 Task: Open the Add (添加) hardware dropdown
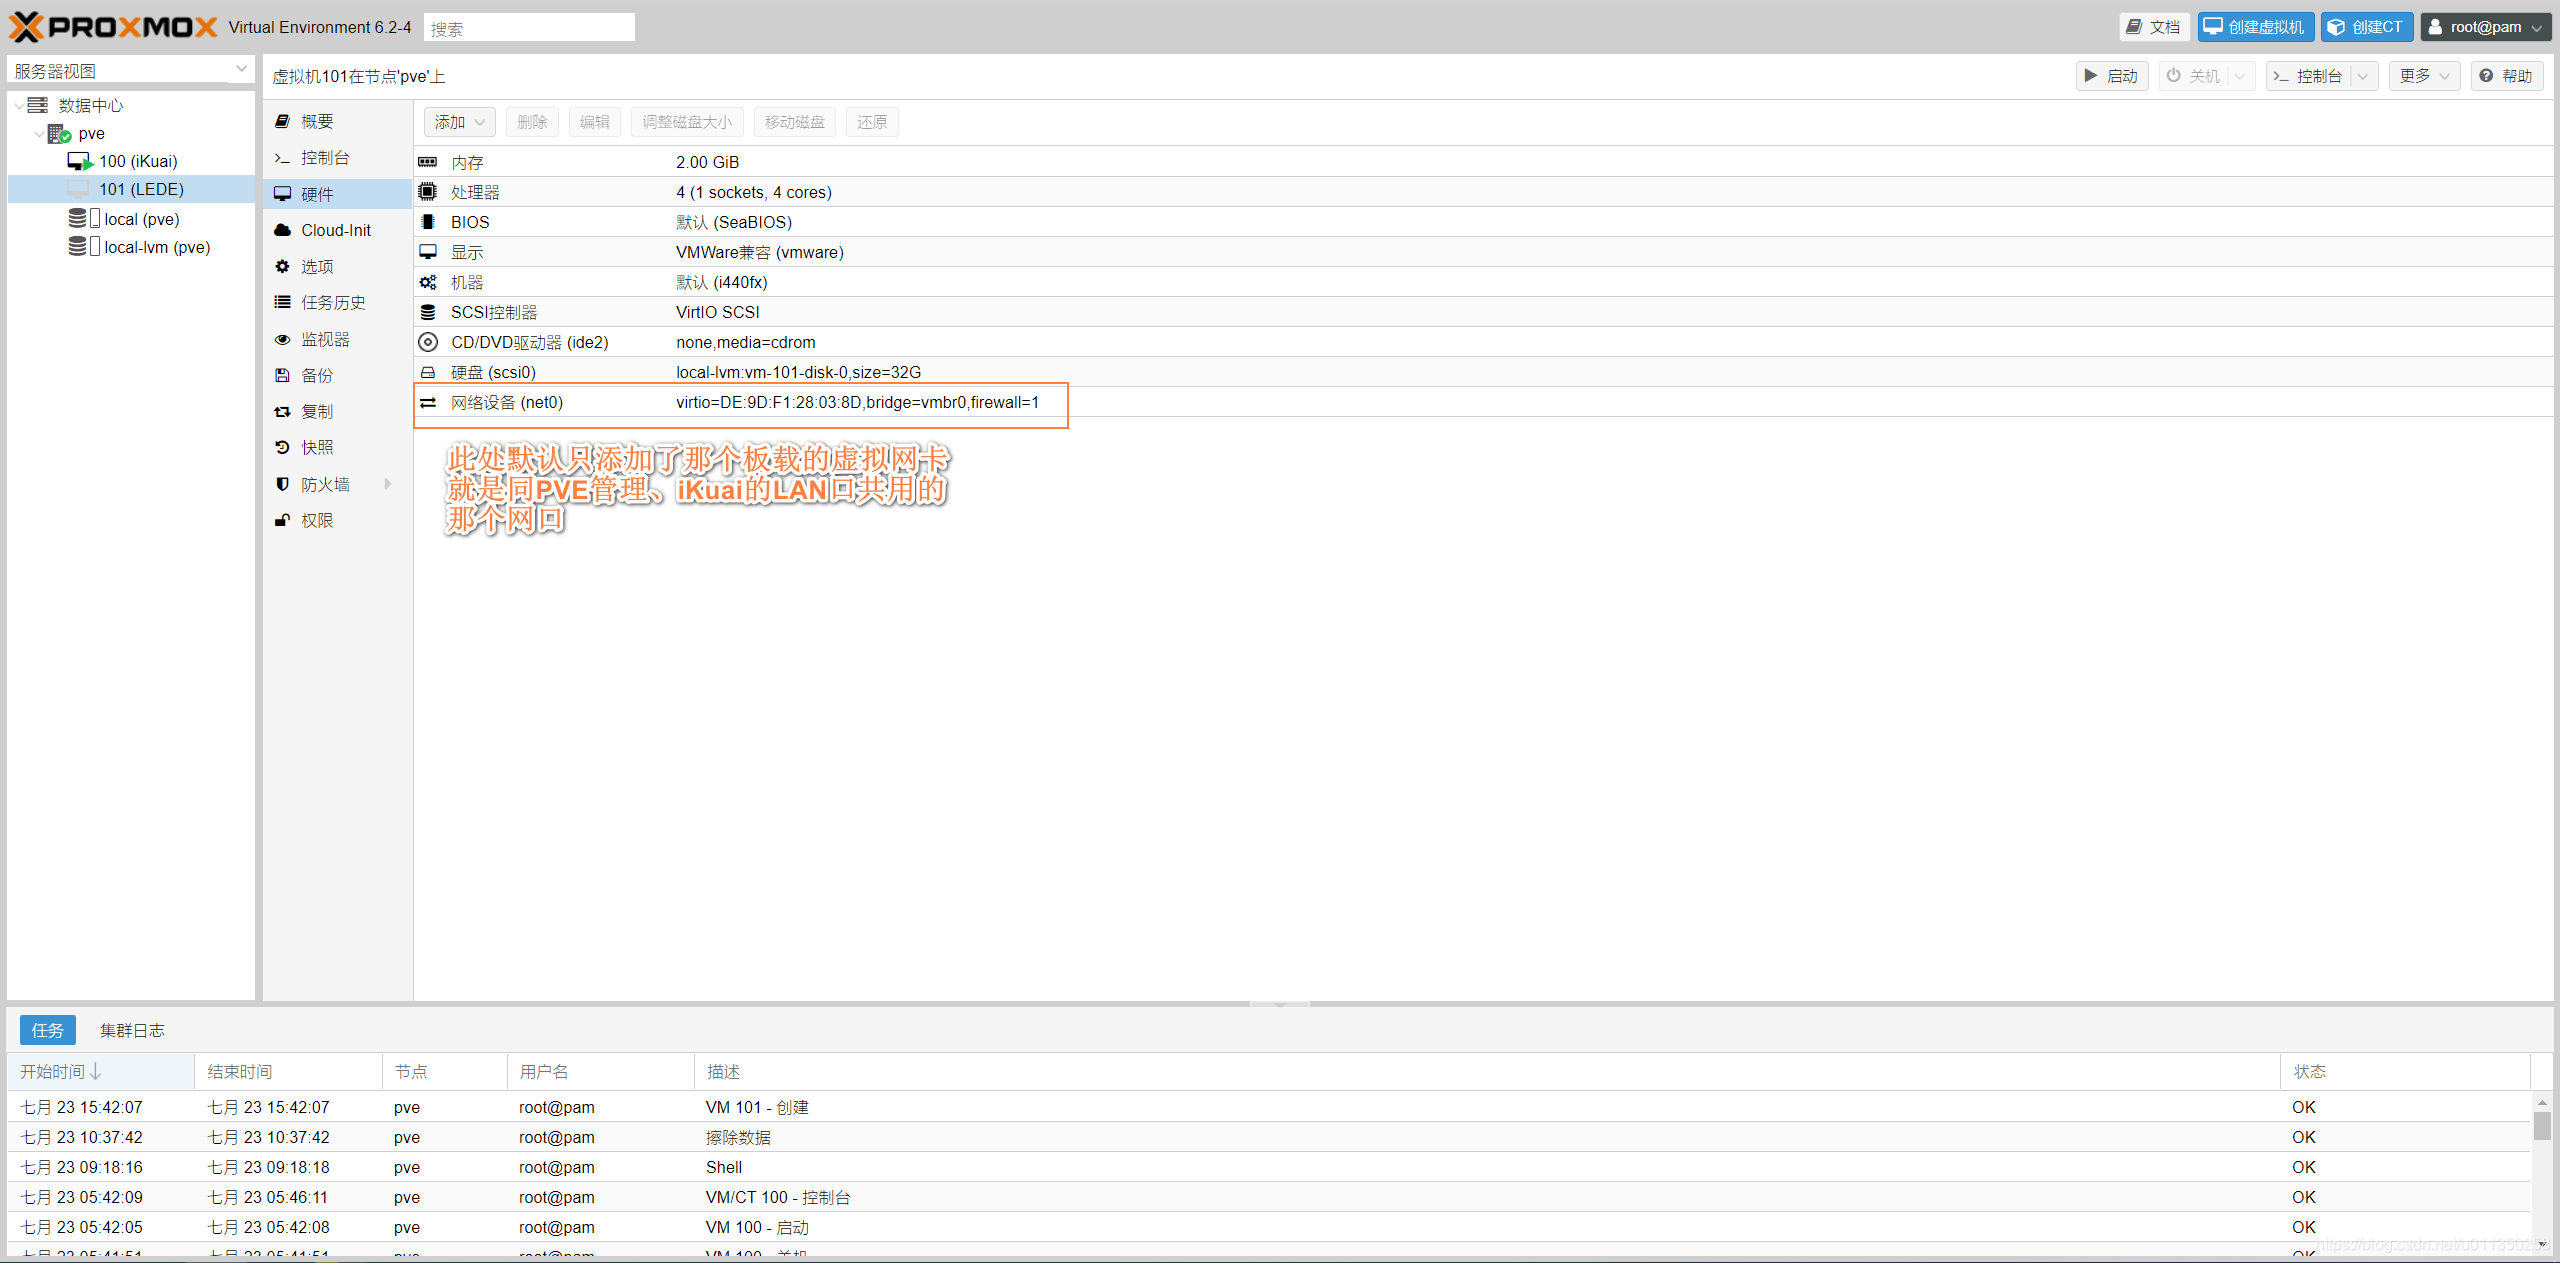coord(459,122)
